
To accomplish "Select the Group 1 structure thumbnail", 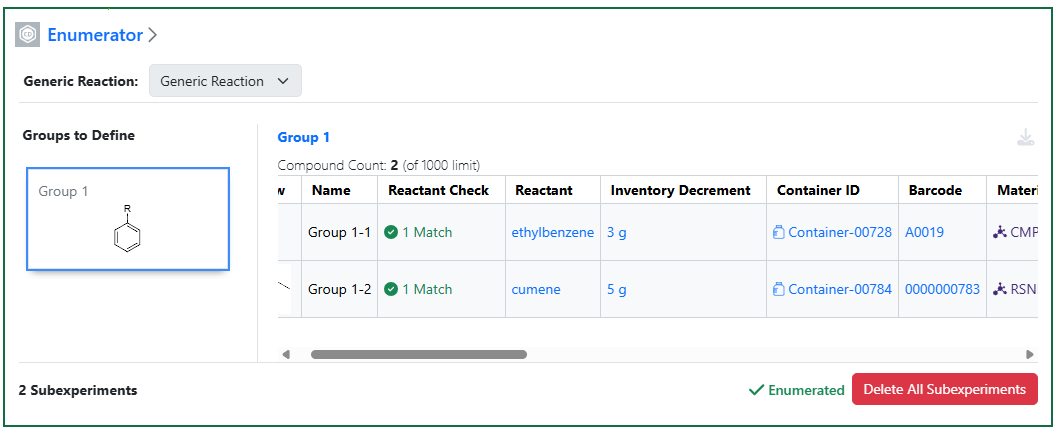I will click(x=128, y=219).
